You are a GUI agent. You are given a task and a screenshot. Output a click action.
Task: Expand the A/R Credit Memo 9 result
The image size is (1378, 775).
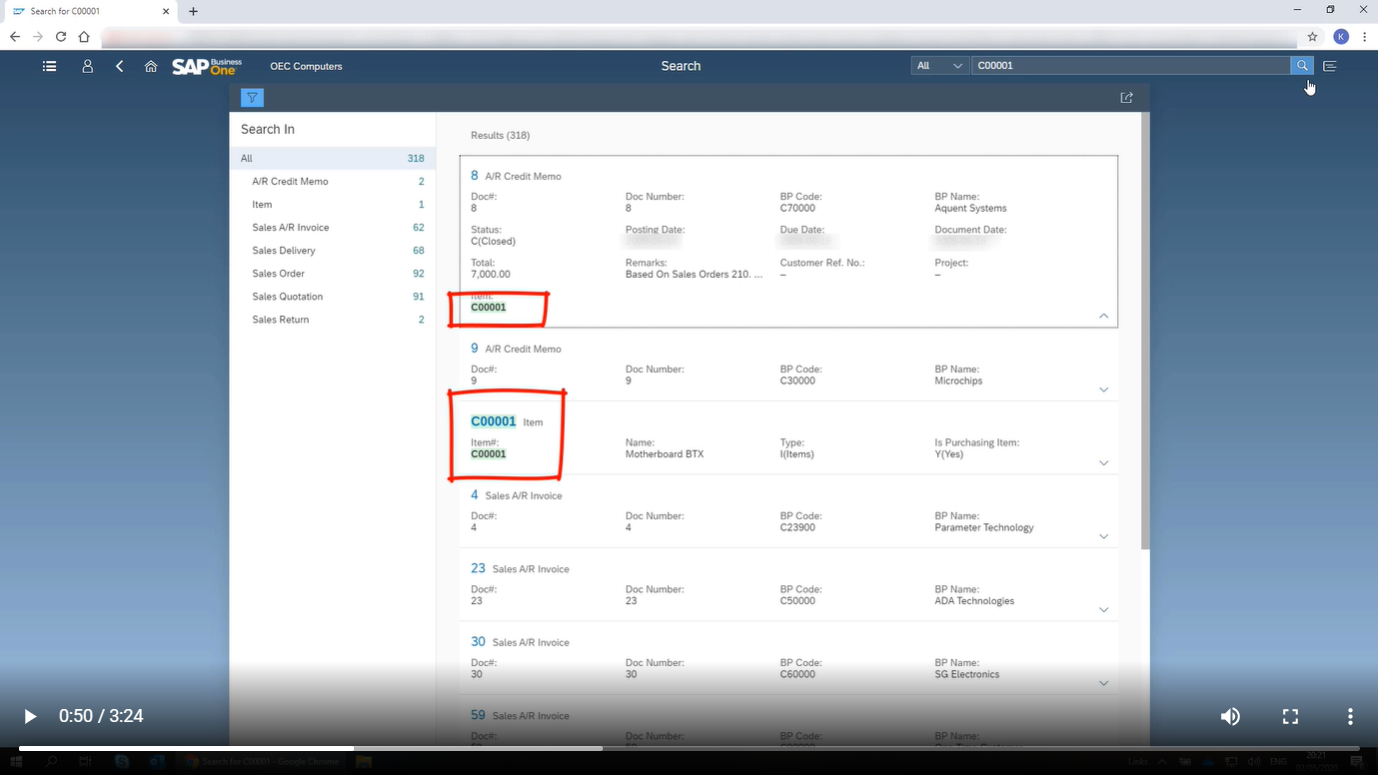pos(1104,390)
